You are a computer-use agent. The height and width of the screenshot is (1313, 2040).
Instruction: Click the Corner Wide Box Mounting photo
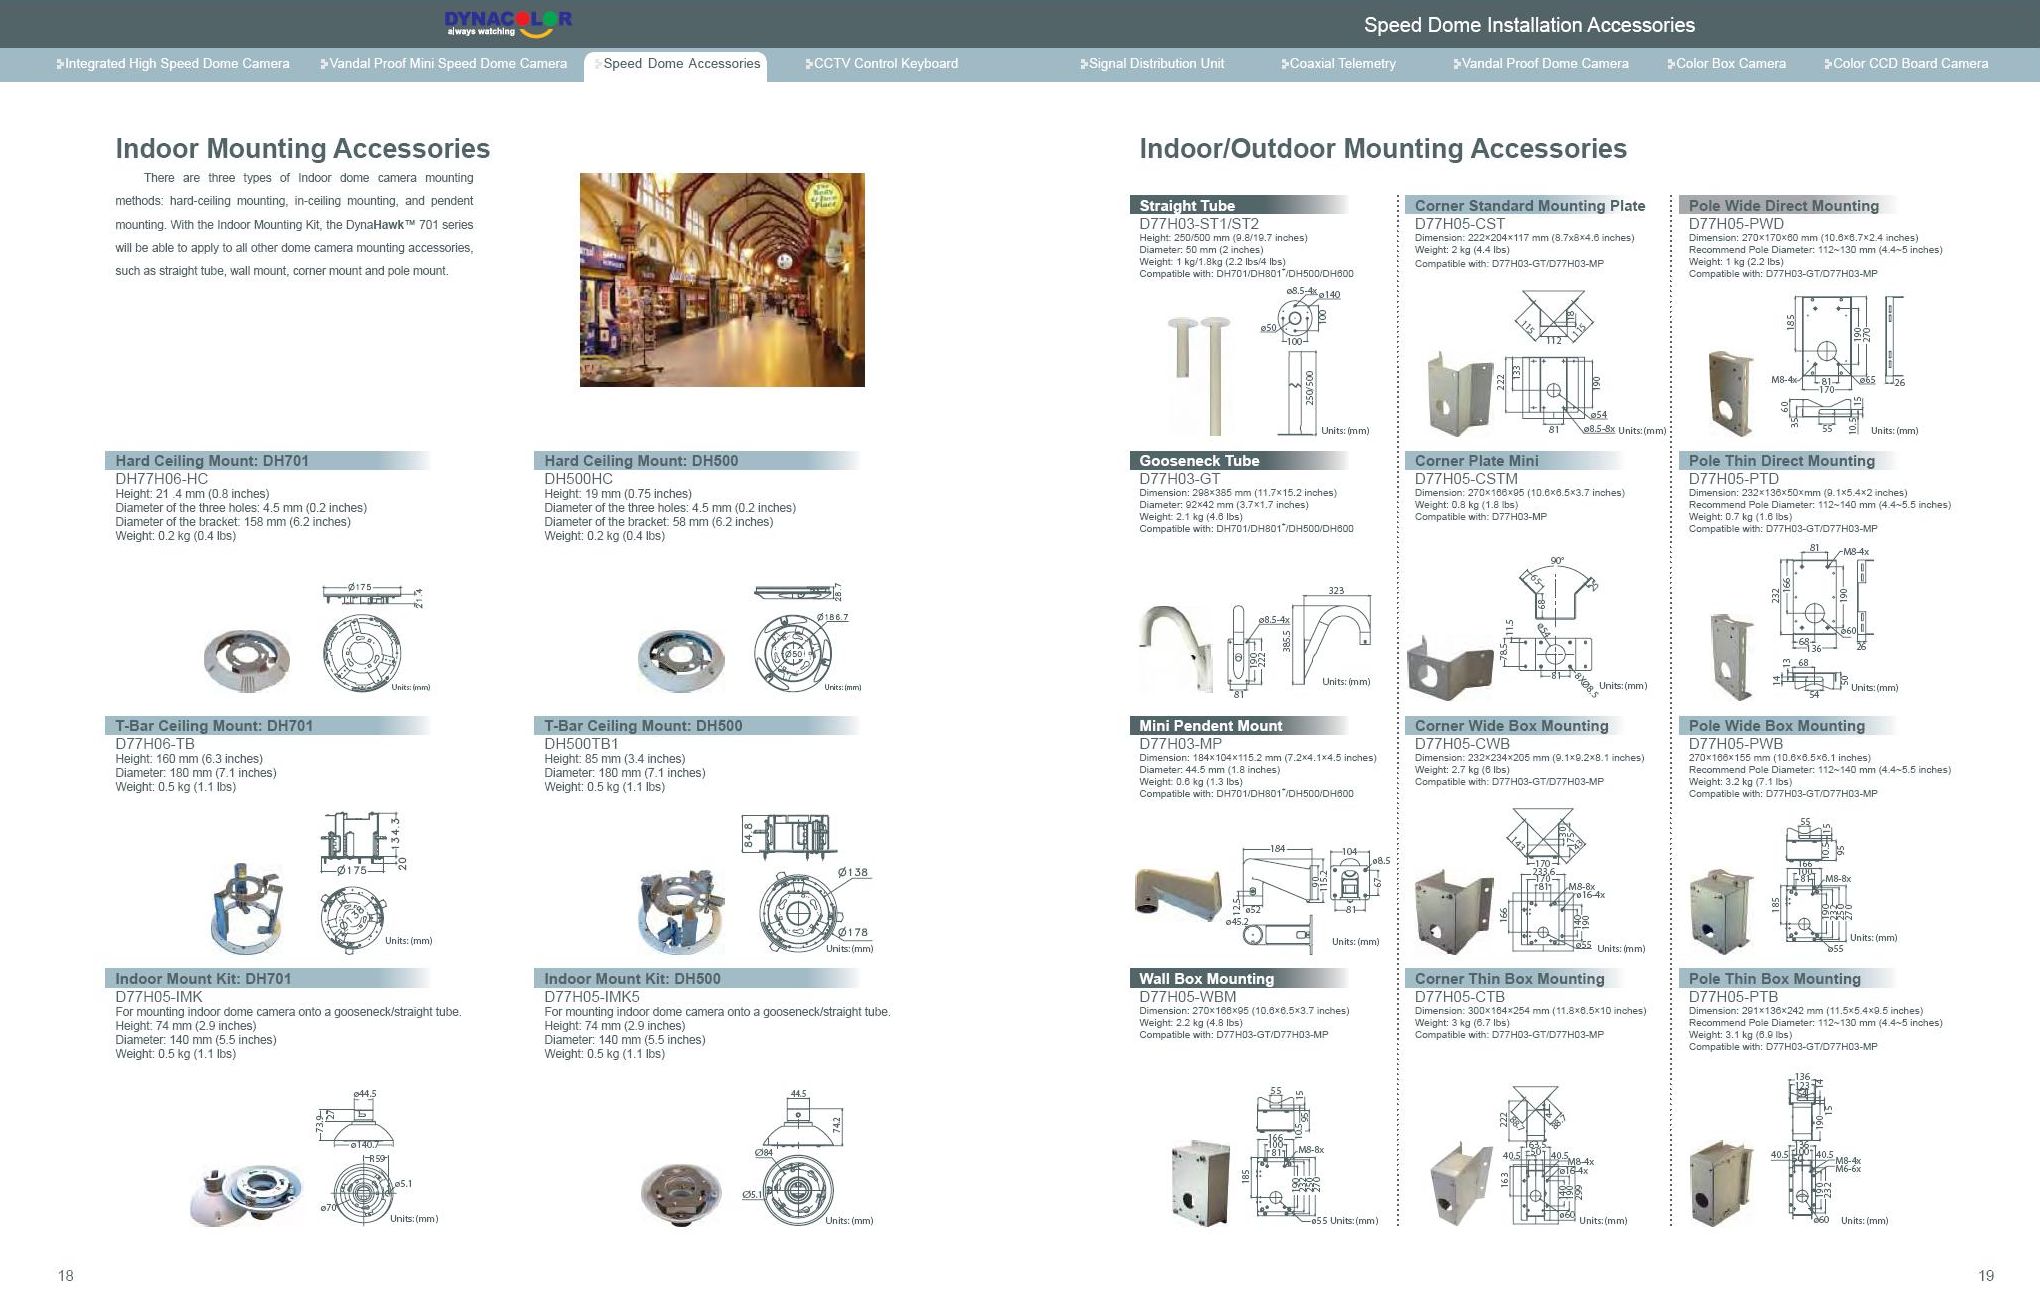[1453, 912]
